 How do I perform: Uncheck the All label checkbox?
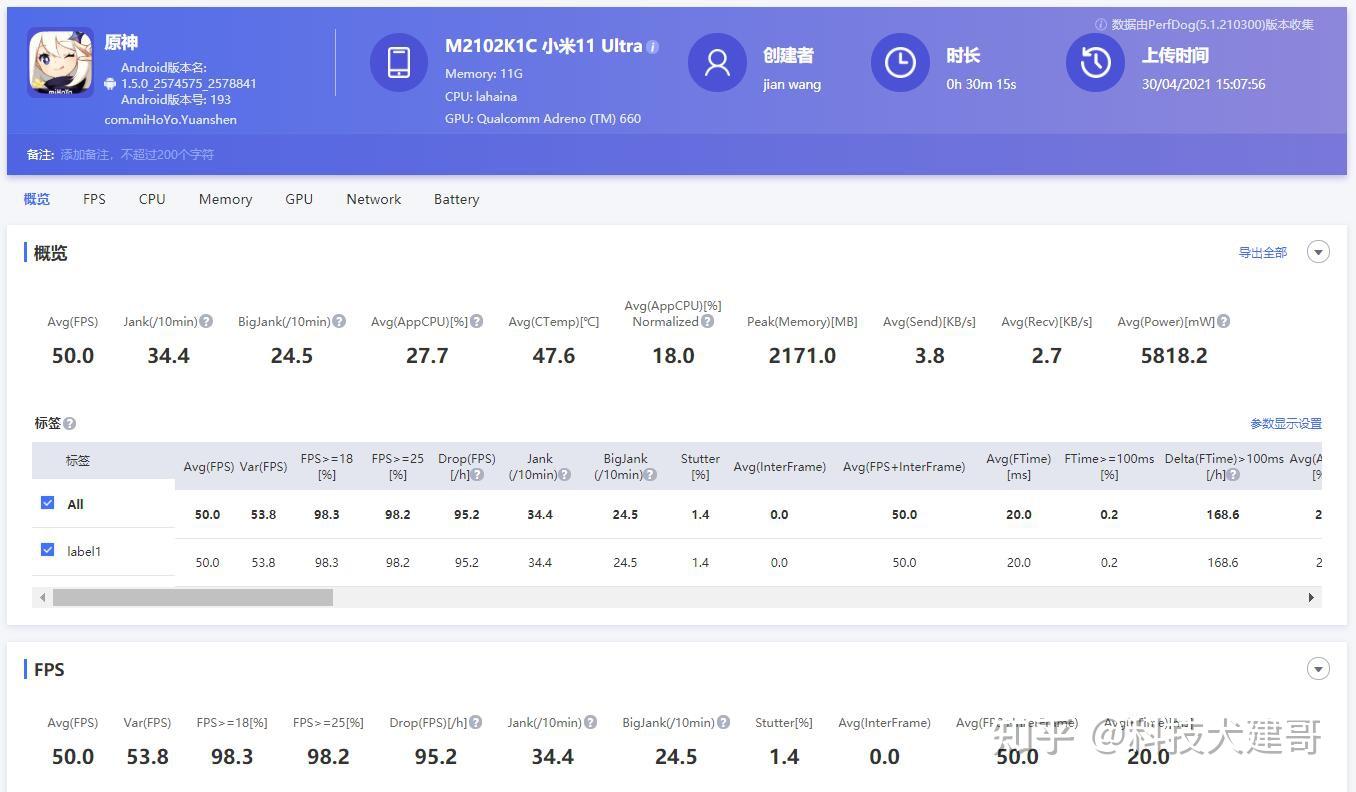47,503
